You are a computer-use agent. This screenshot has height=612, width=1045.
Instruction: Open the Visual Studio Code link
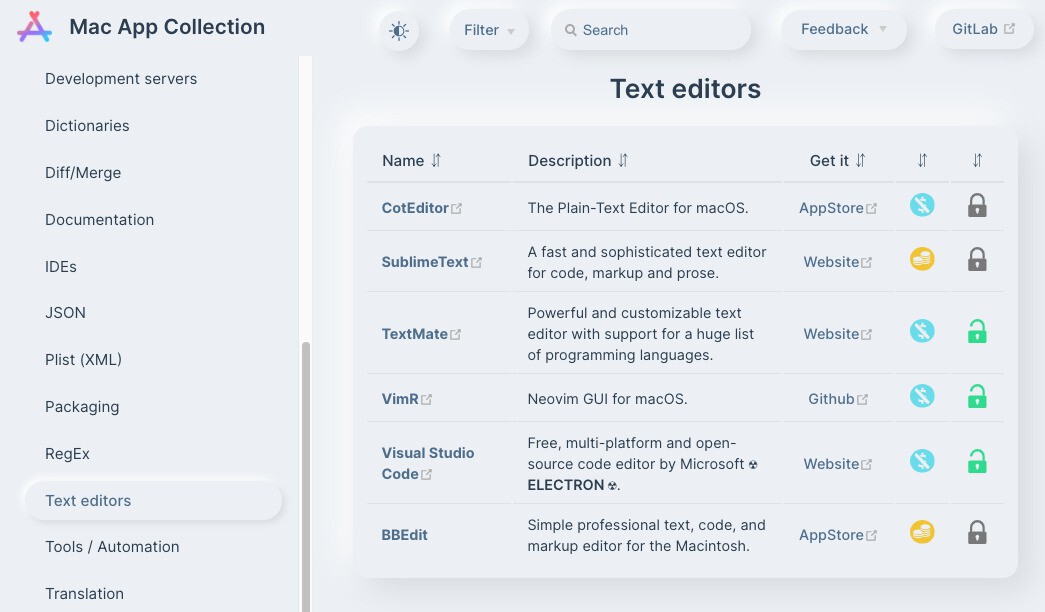pyautogui.click(x=428, y=463)
